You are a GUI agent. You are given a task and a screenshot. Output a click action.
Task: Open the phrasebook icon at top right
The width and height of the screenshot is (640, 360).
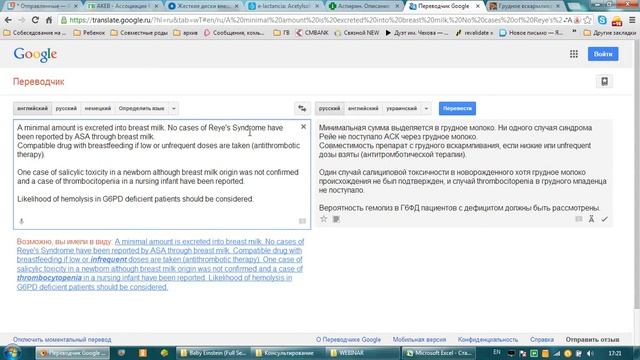pos(604,81)
